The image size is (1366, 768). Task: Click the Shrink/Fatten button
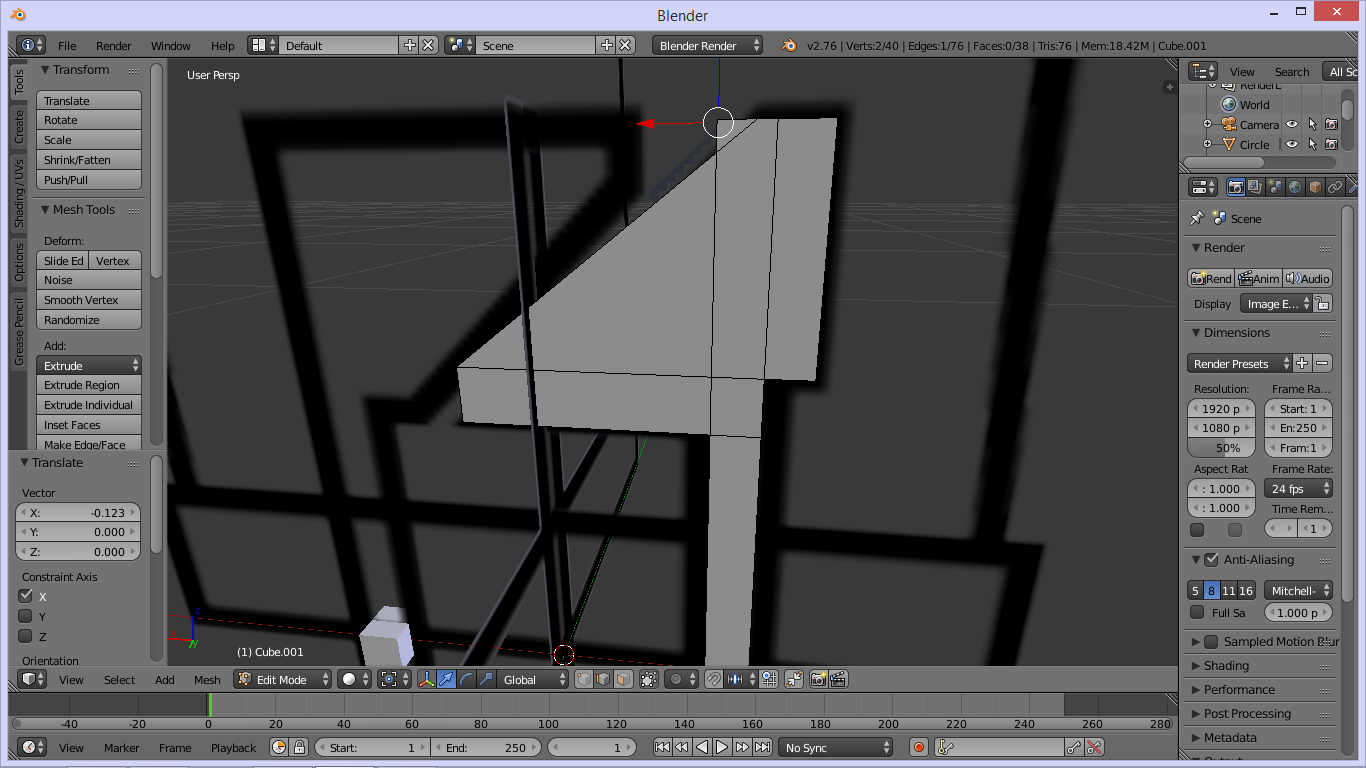[89, 160]
